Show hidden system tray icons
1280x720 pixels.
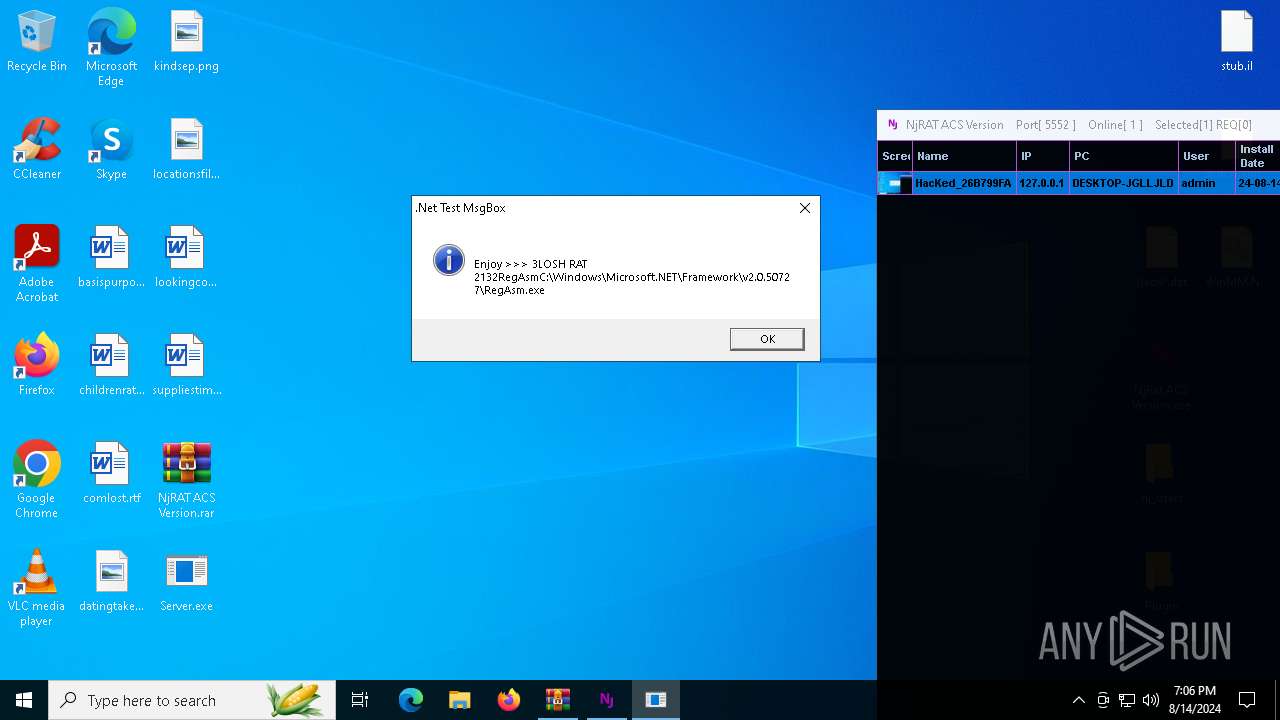click(x=1078, y=700)
